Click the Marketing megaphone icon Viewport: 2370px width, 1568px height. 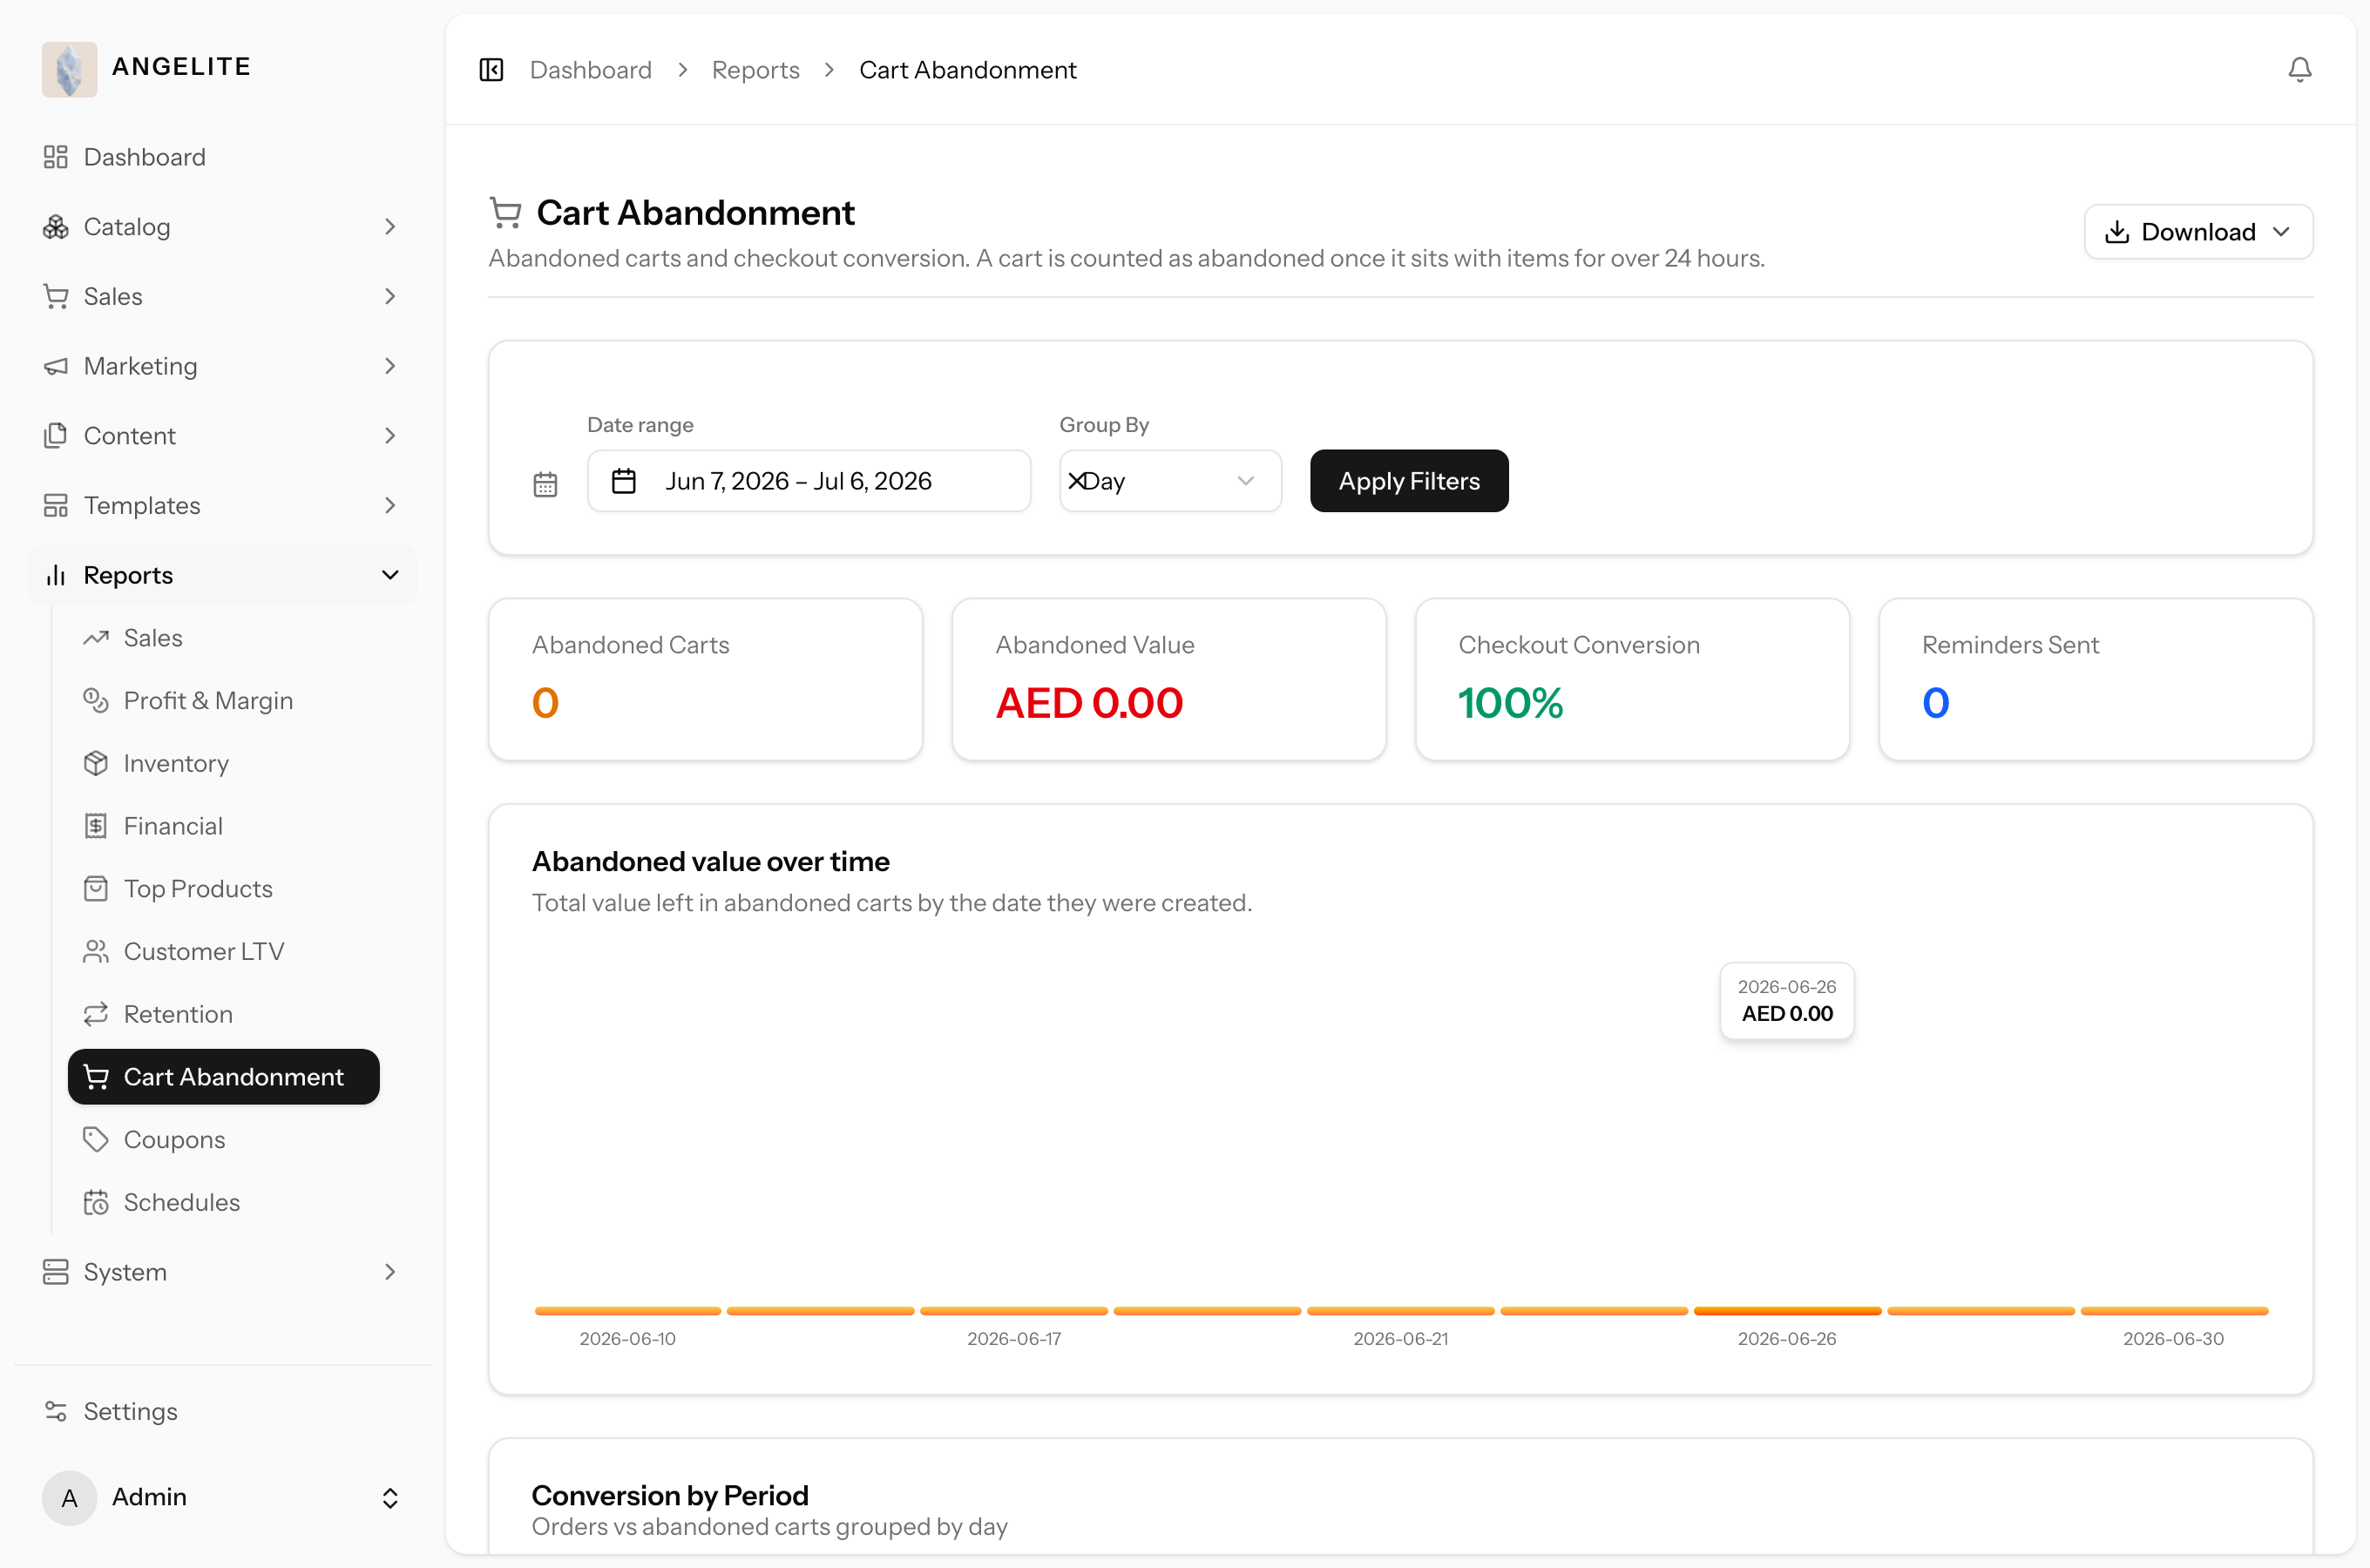(56, 366)
